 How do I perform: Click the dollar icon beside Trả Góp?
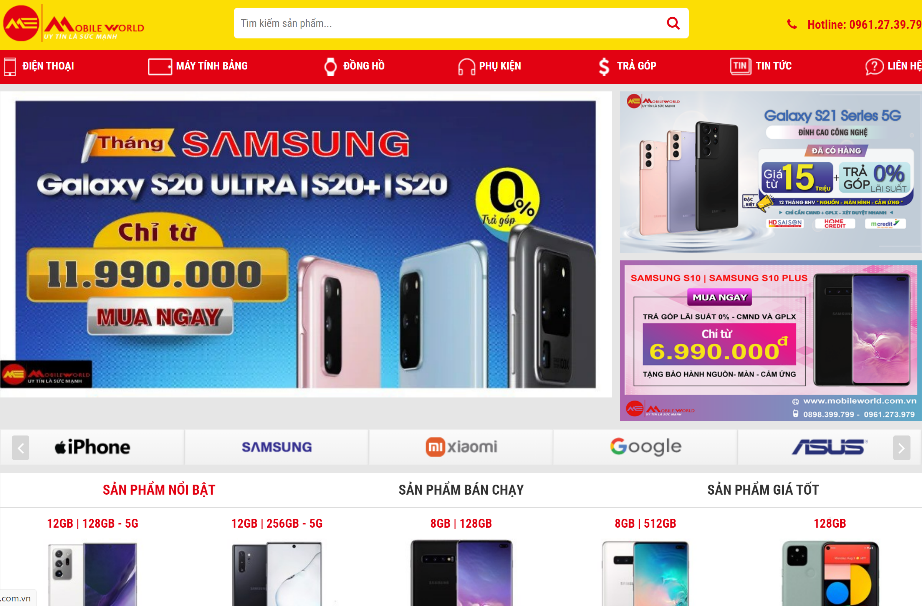point(604,66)
